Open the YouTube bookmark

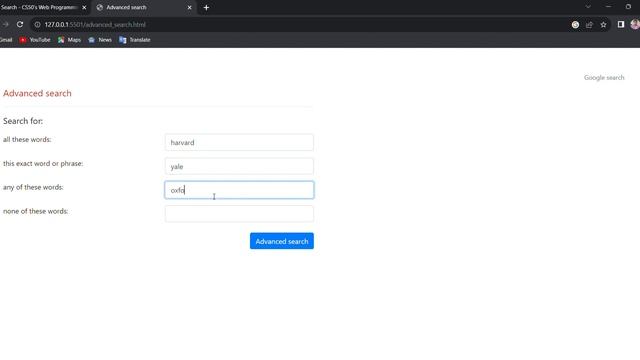pos(35,40)
